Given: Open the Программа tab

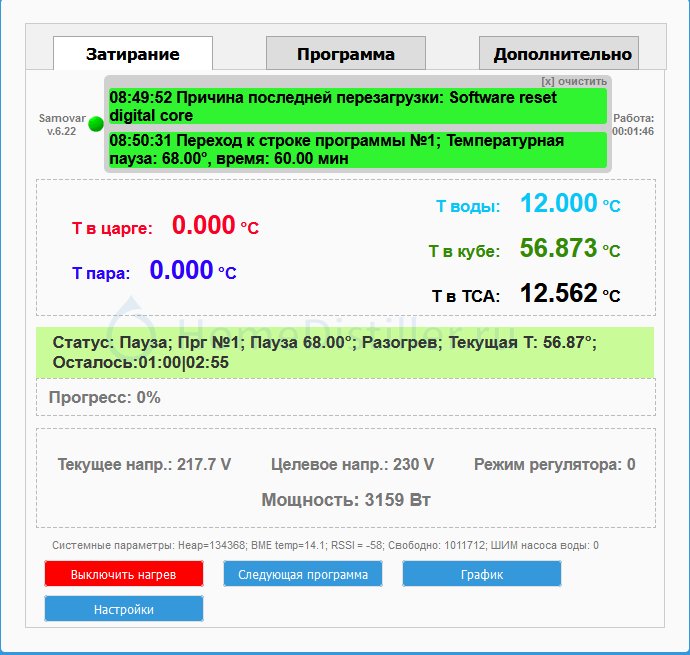Looking at the screenshot, I should tap(346, 53).
